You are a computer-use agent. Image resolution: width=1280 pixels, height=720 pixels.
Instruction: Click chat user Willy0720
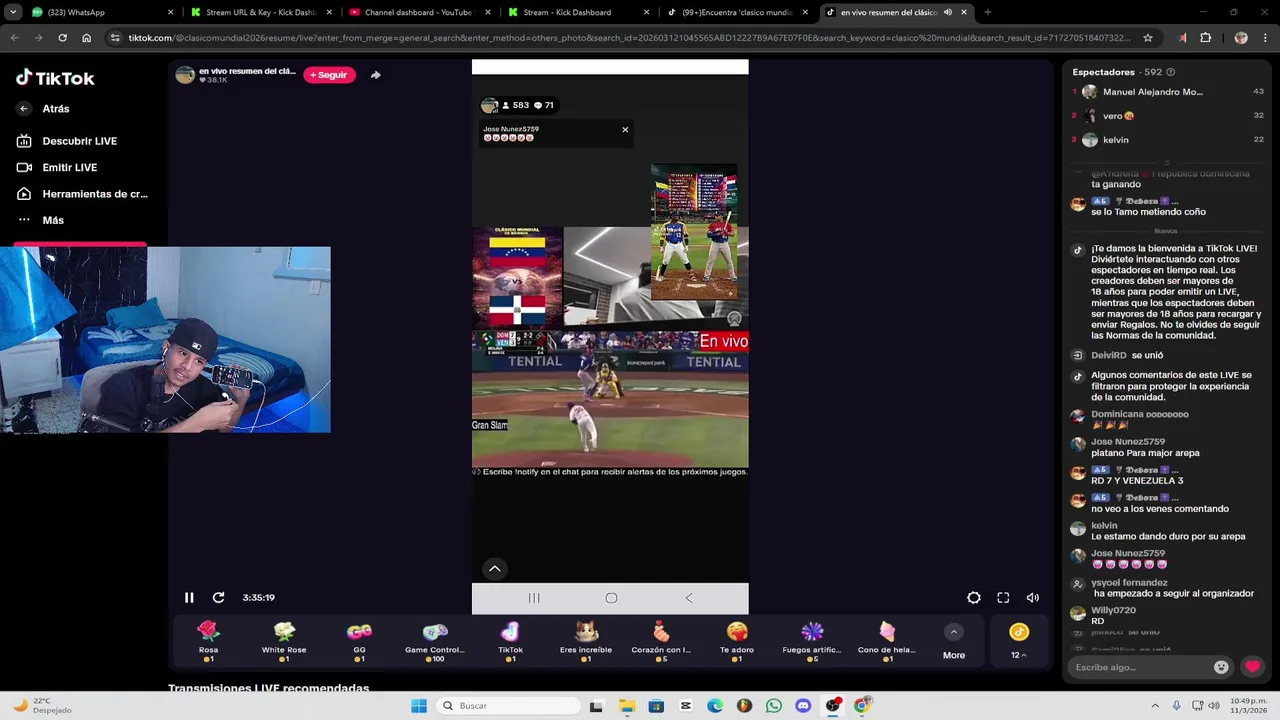(x=1113, y=610)
